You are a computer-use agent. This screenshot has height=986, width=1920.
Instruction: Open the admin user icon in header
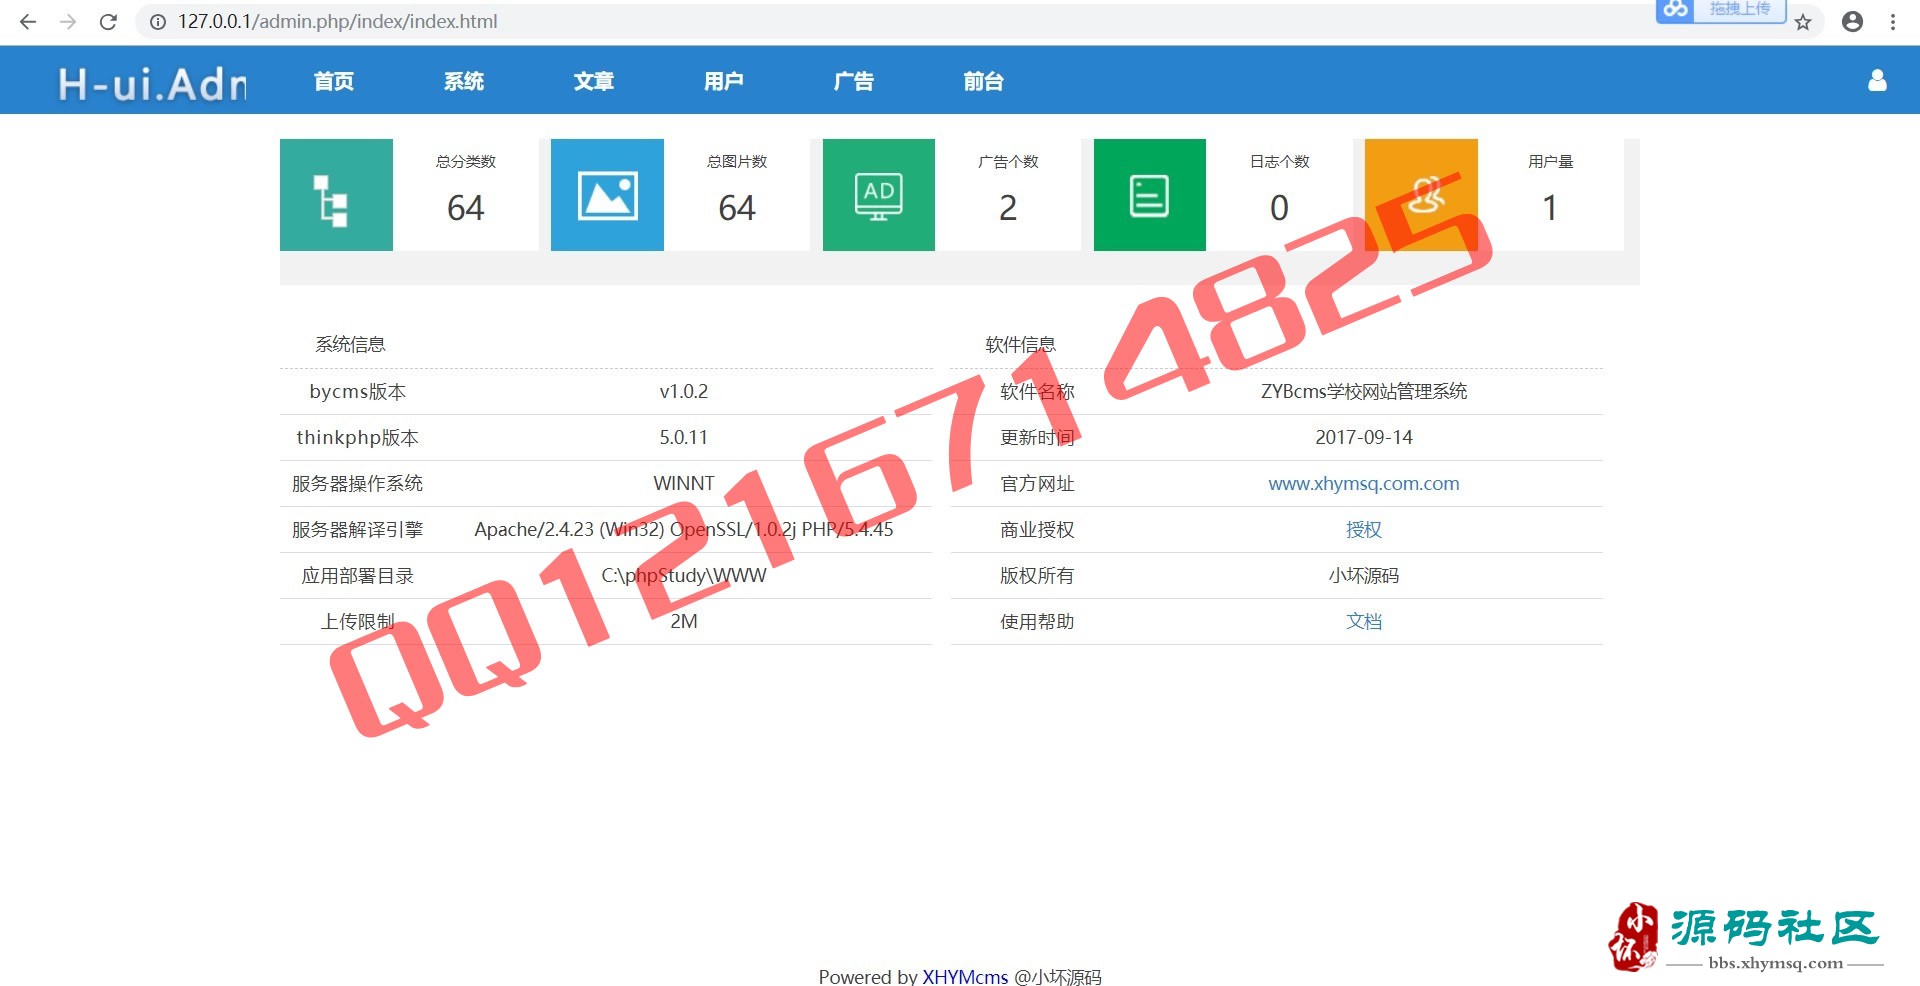tap(1877, 80)
